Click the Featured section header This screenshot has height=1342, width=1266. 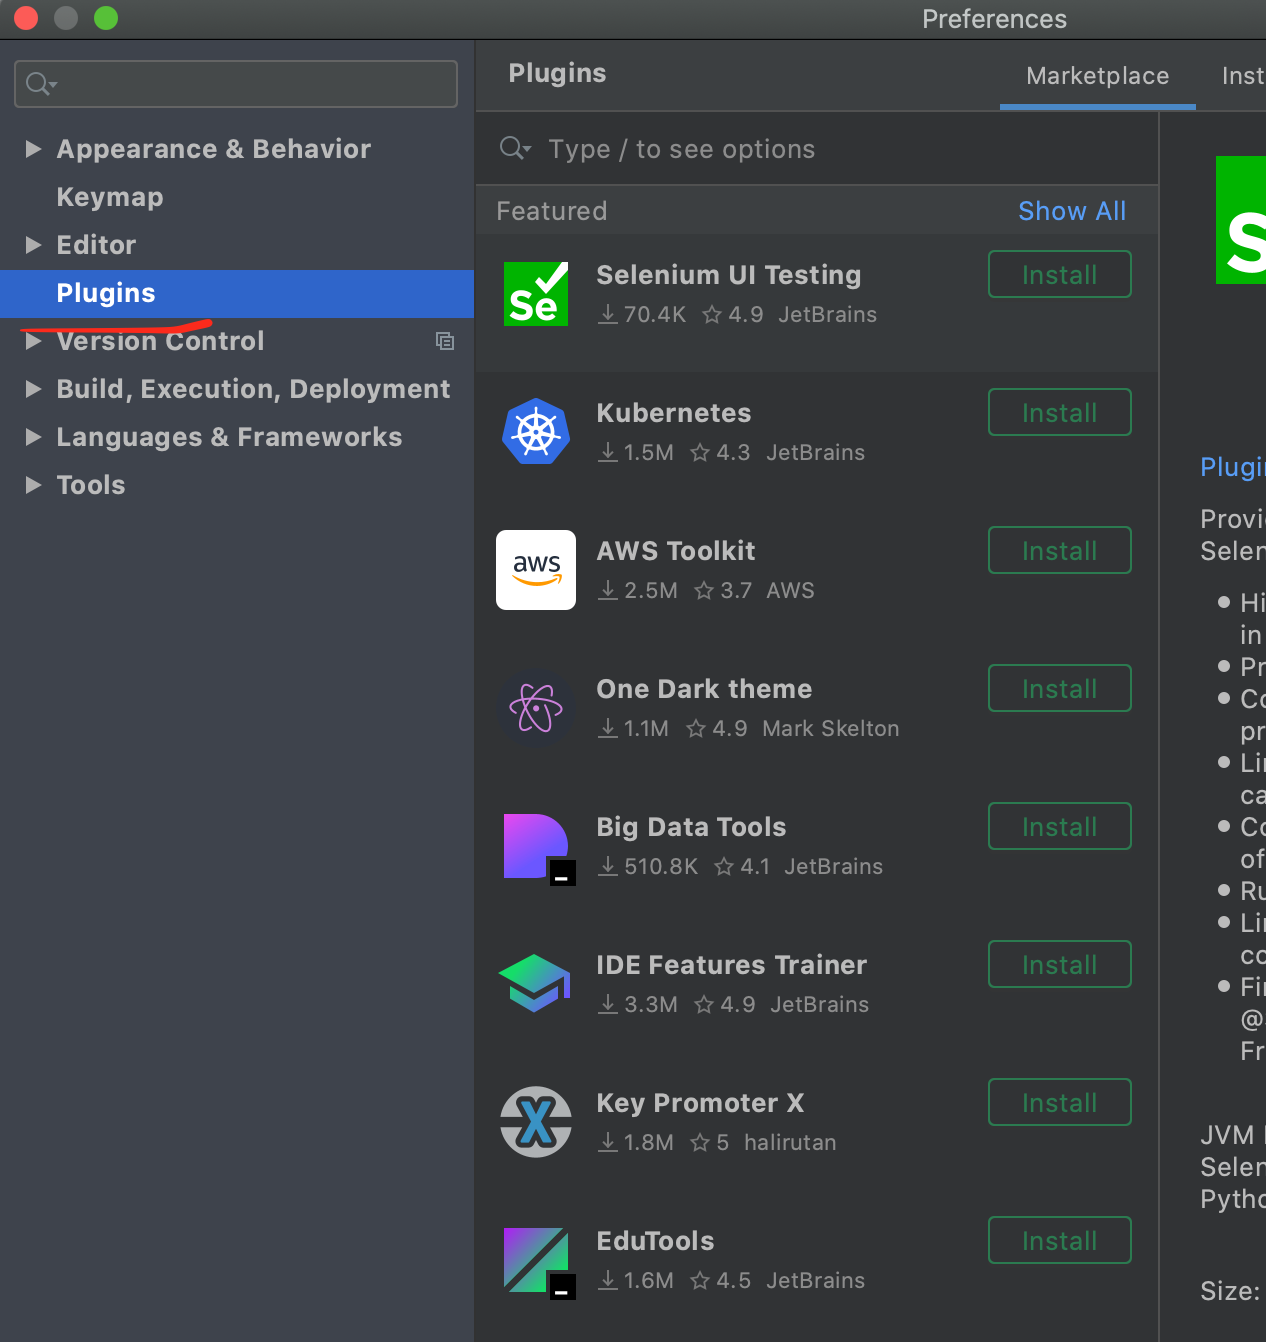point(552,211)
